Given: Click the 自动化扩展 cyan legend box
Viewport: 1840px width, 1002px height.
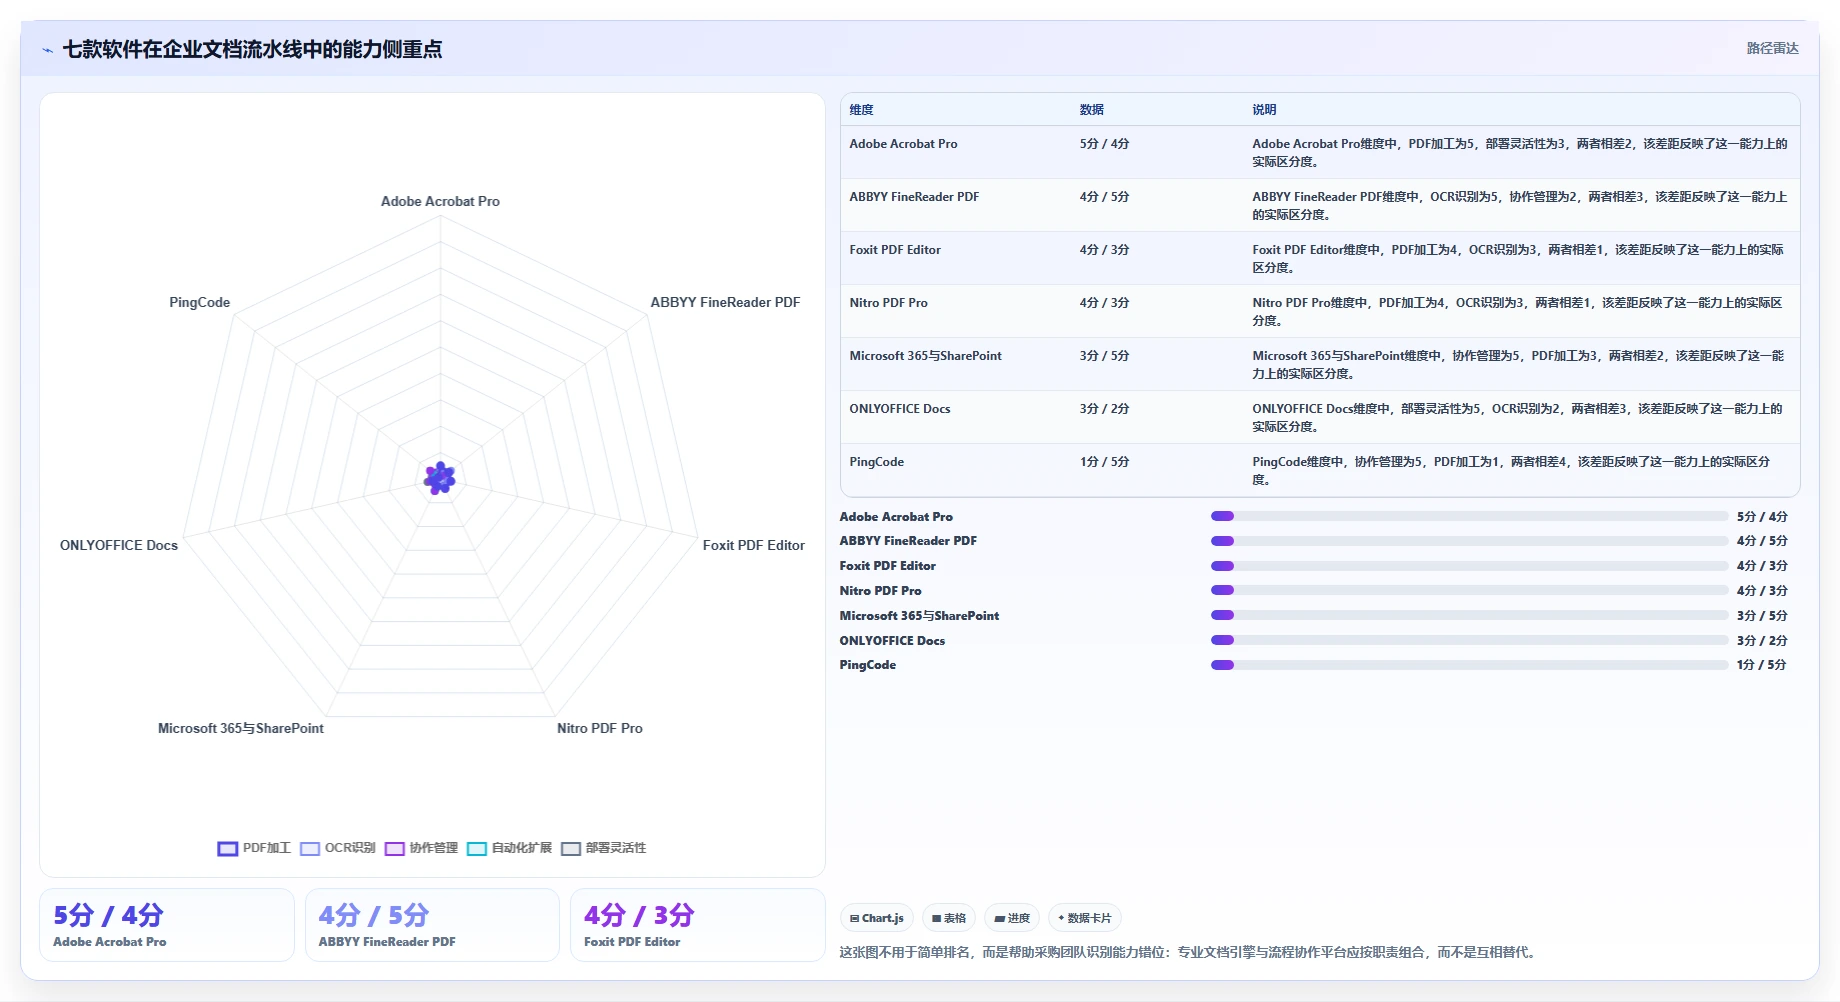Looking at the screenshot, I should point(477,849).
